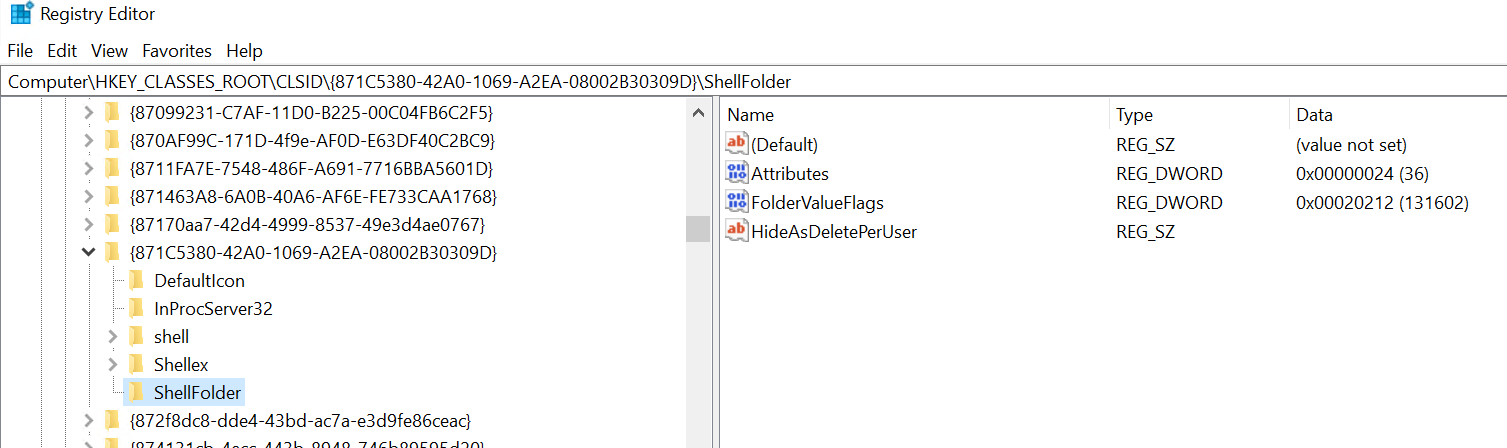Click the Registry Editor app icon

[x=21, y=15]
